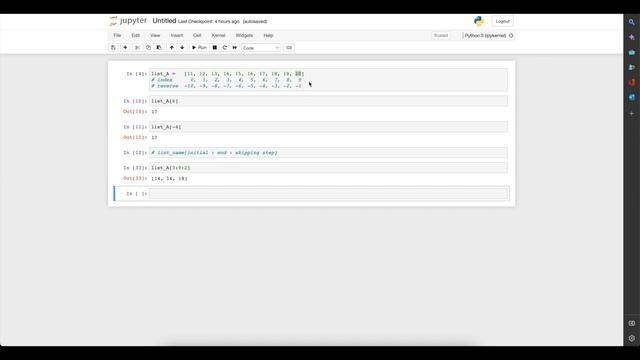Click the Python logo icon
This screenshot has height=360, width=640.
(479, 21)
